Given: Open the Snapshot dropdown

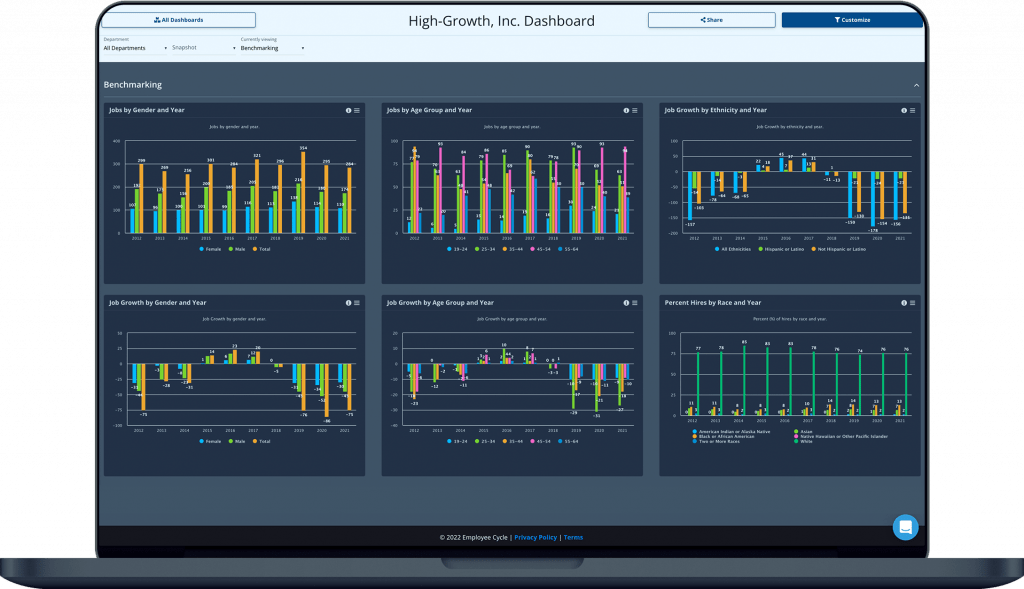Looking at the screenshot, I should pyautogui.click(x=204, y=48).
